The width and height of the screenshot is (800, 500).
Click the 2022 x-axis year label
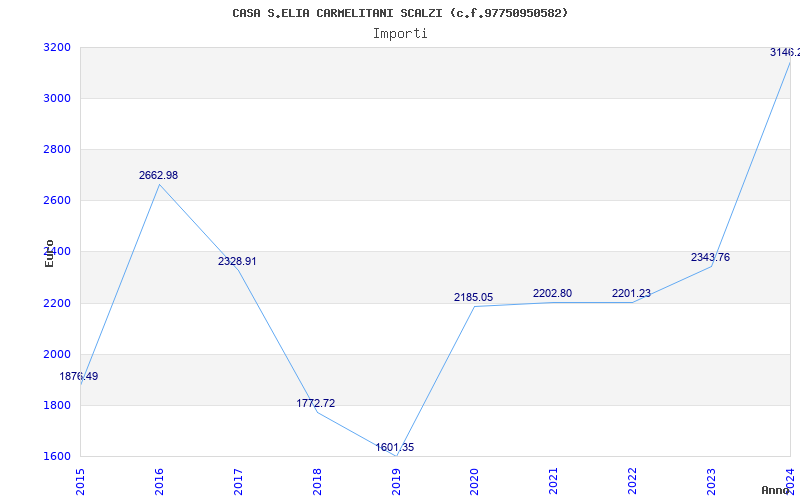click(x=632, y=482)
